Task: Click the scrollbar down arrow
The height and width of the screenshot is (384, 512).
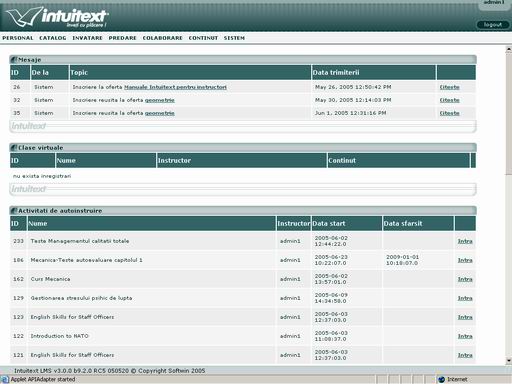Action: (x=509, y=360)
